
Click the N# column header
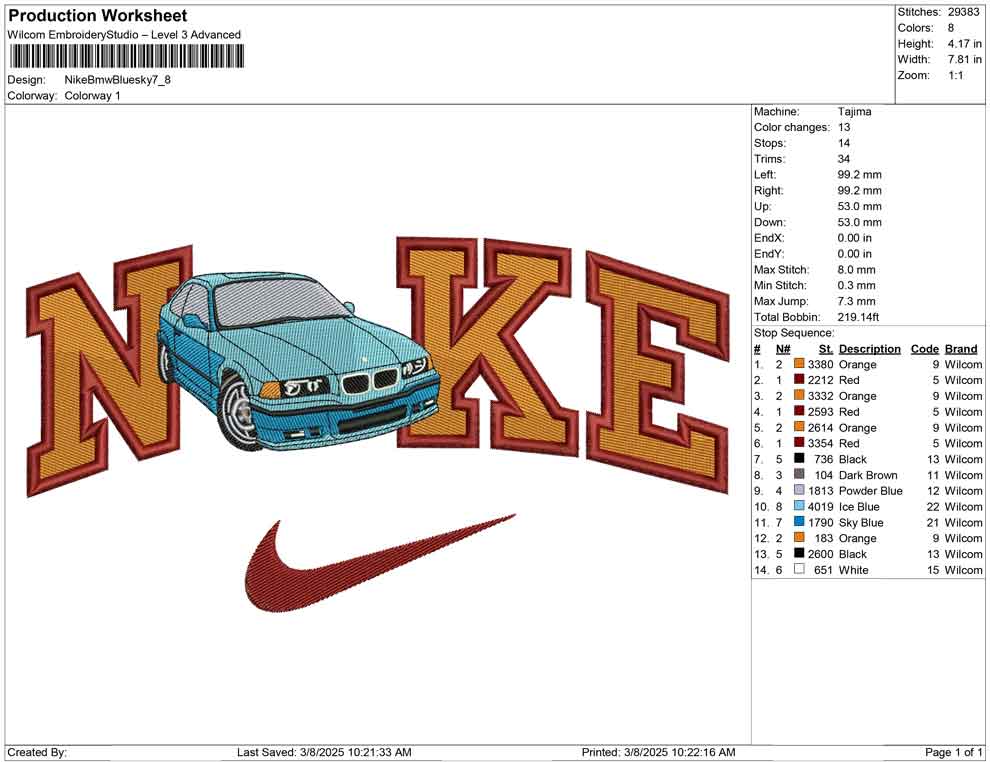pos(783,348)
